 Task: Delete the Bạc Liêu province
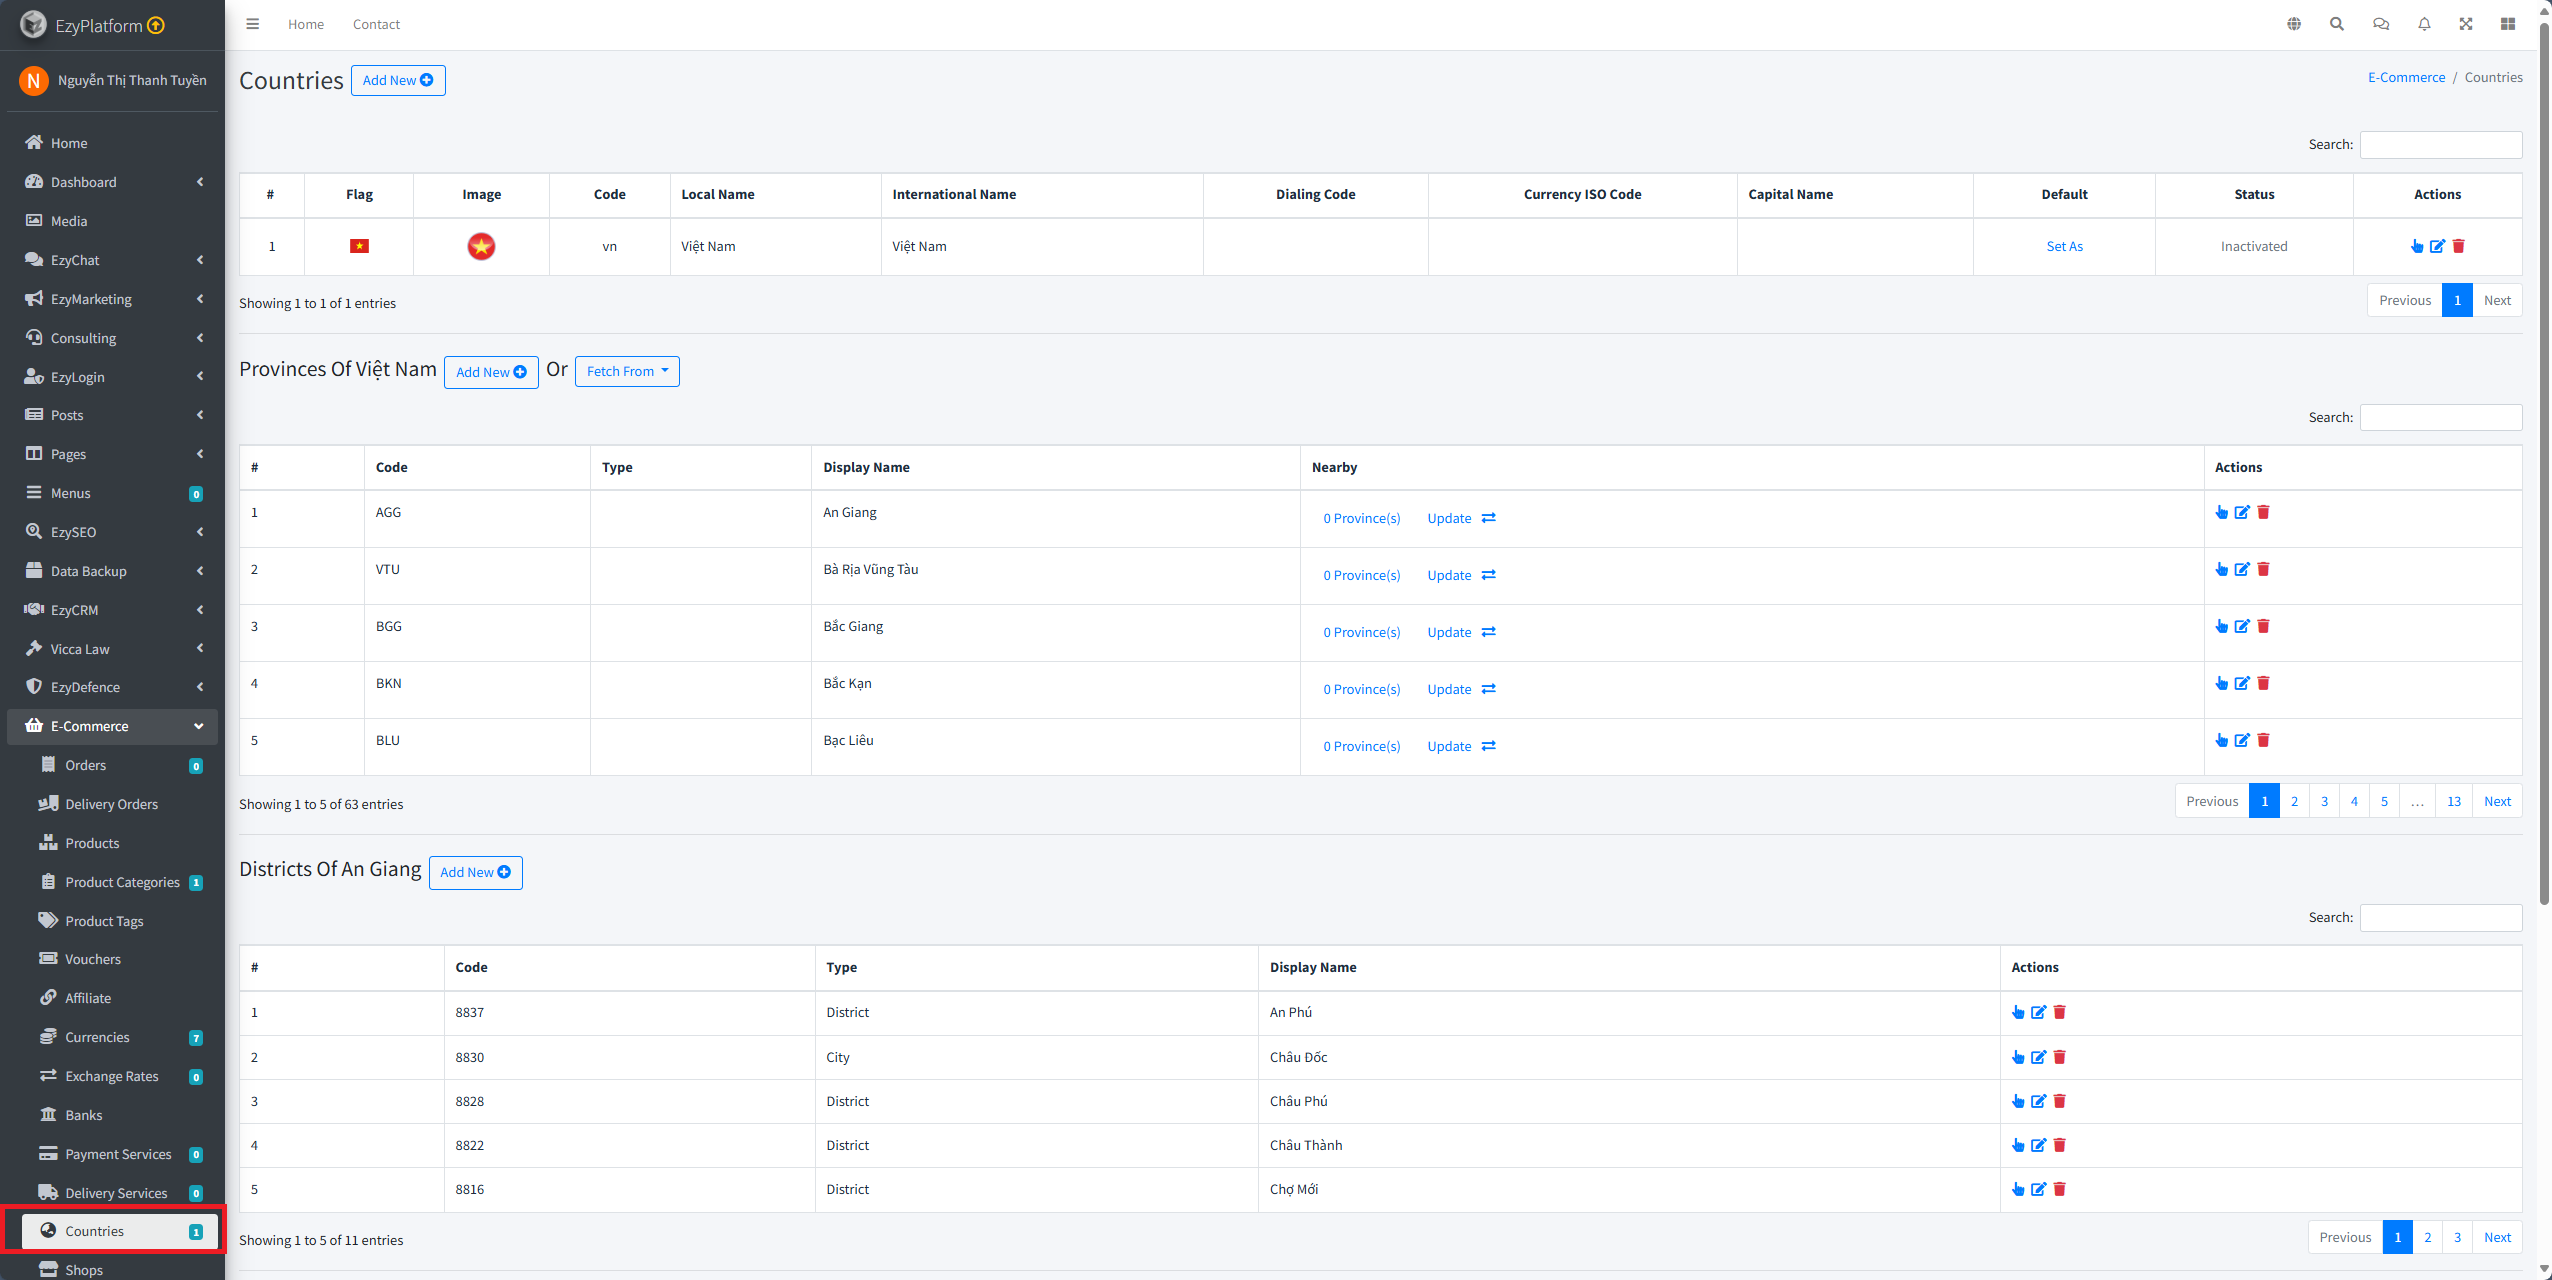[2264, 740]
